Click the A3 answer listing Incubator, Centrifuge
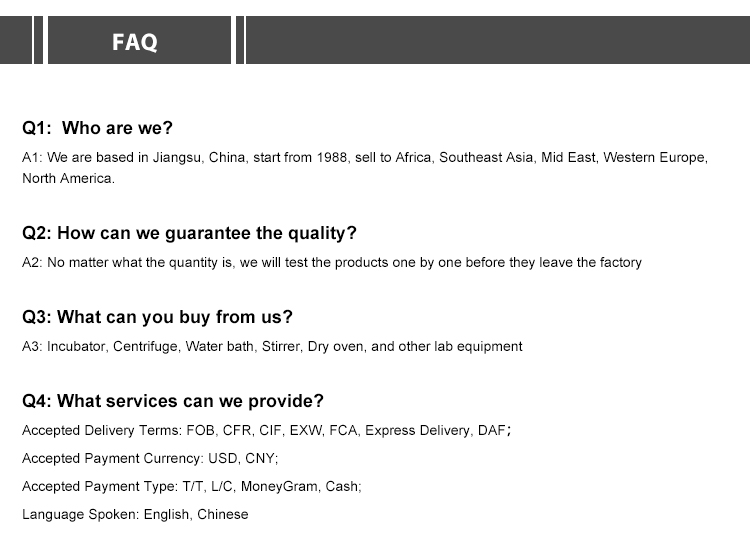This screenshot has width=750, height=542. click(272, 346)
